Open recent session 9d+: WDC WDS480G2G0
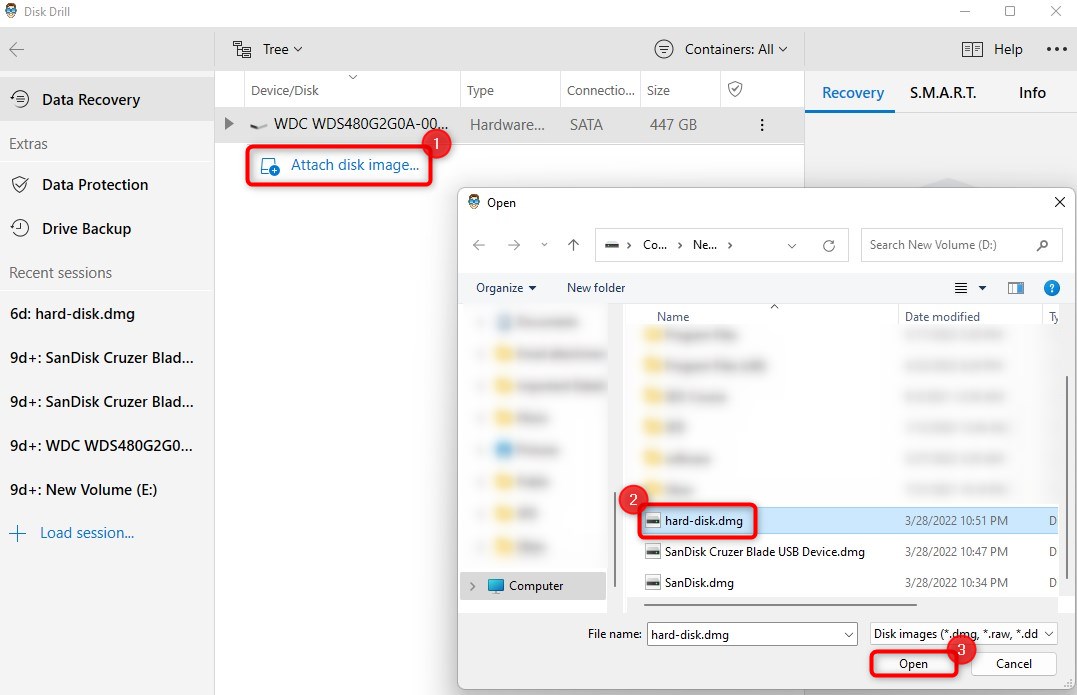 (101, 446)
